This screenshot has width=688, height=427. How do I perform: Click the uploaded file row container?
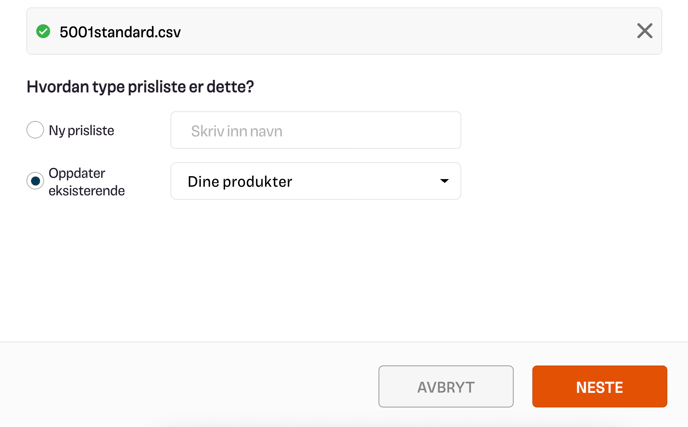pos(344,31)
